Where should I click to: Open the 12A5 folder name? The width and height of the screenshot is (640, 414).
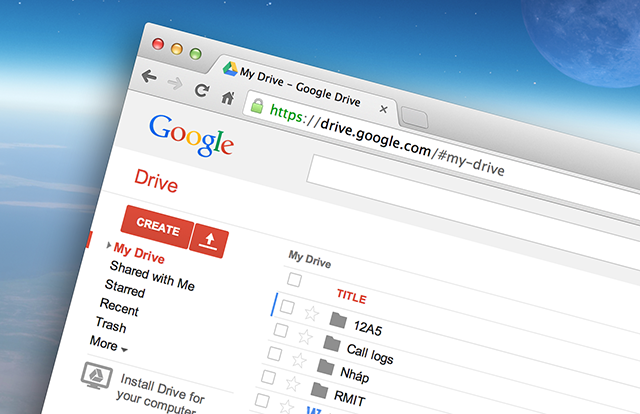coord(368,328)
